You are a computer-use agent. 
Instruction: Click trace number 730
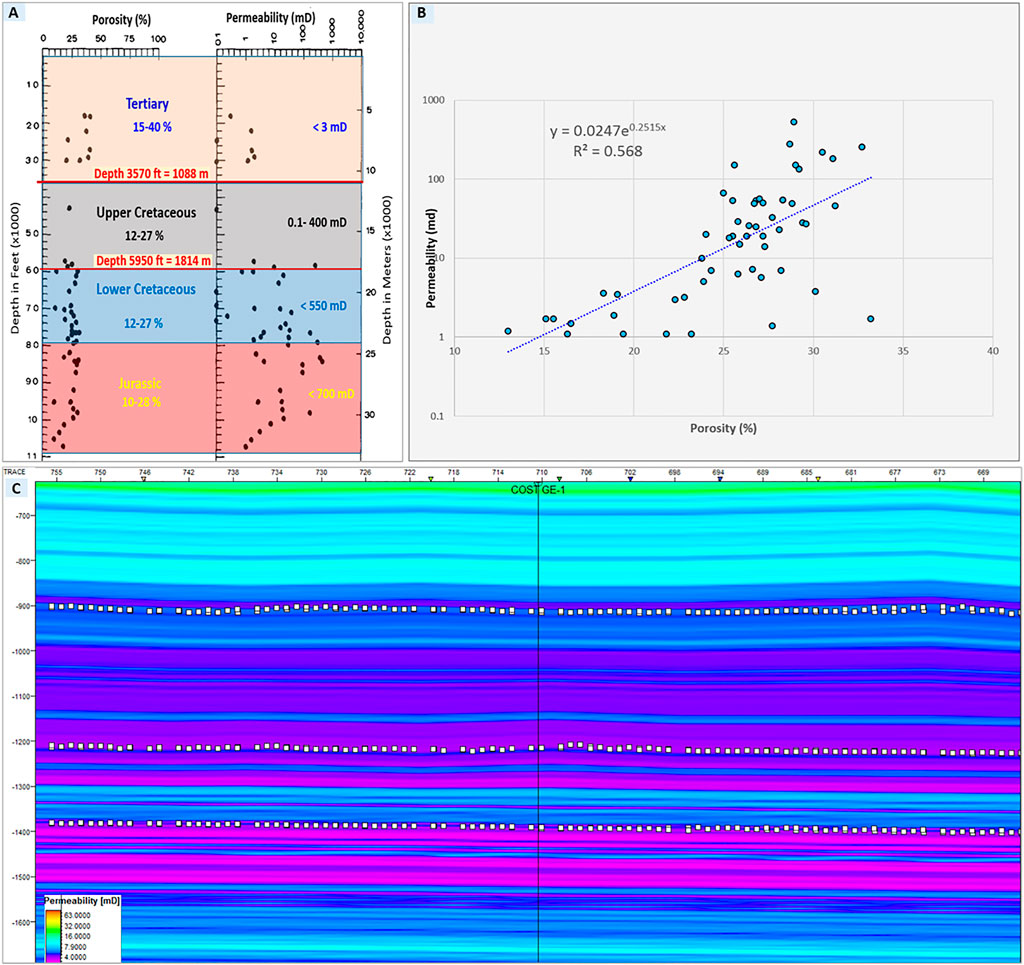coord(321,472)
